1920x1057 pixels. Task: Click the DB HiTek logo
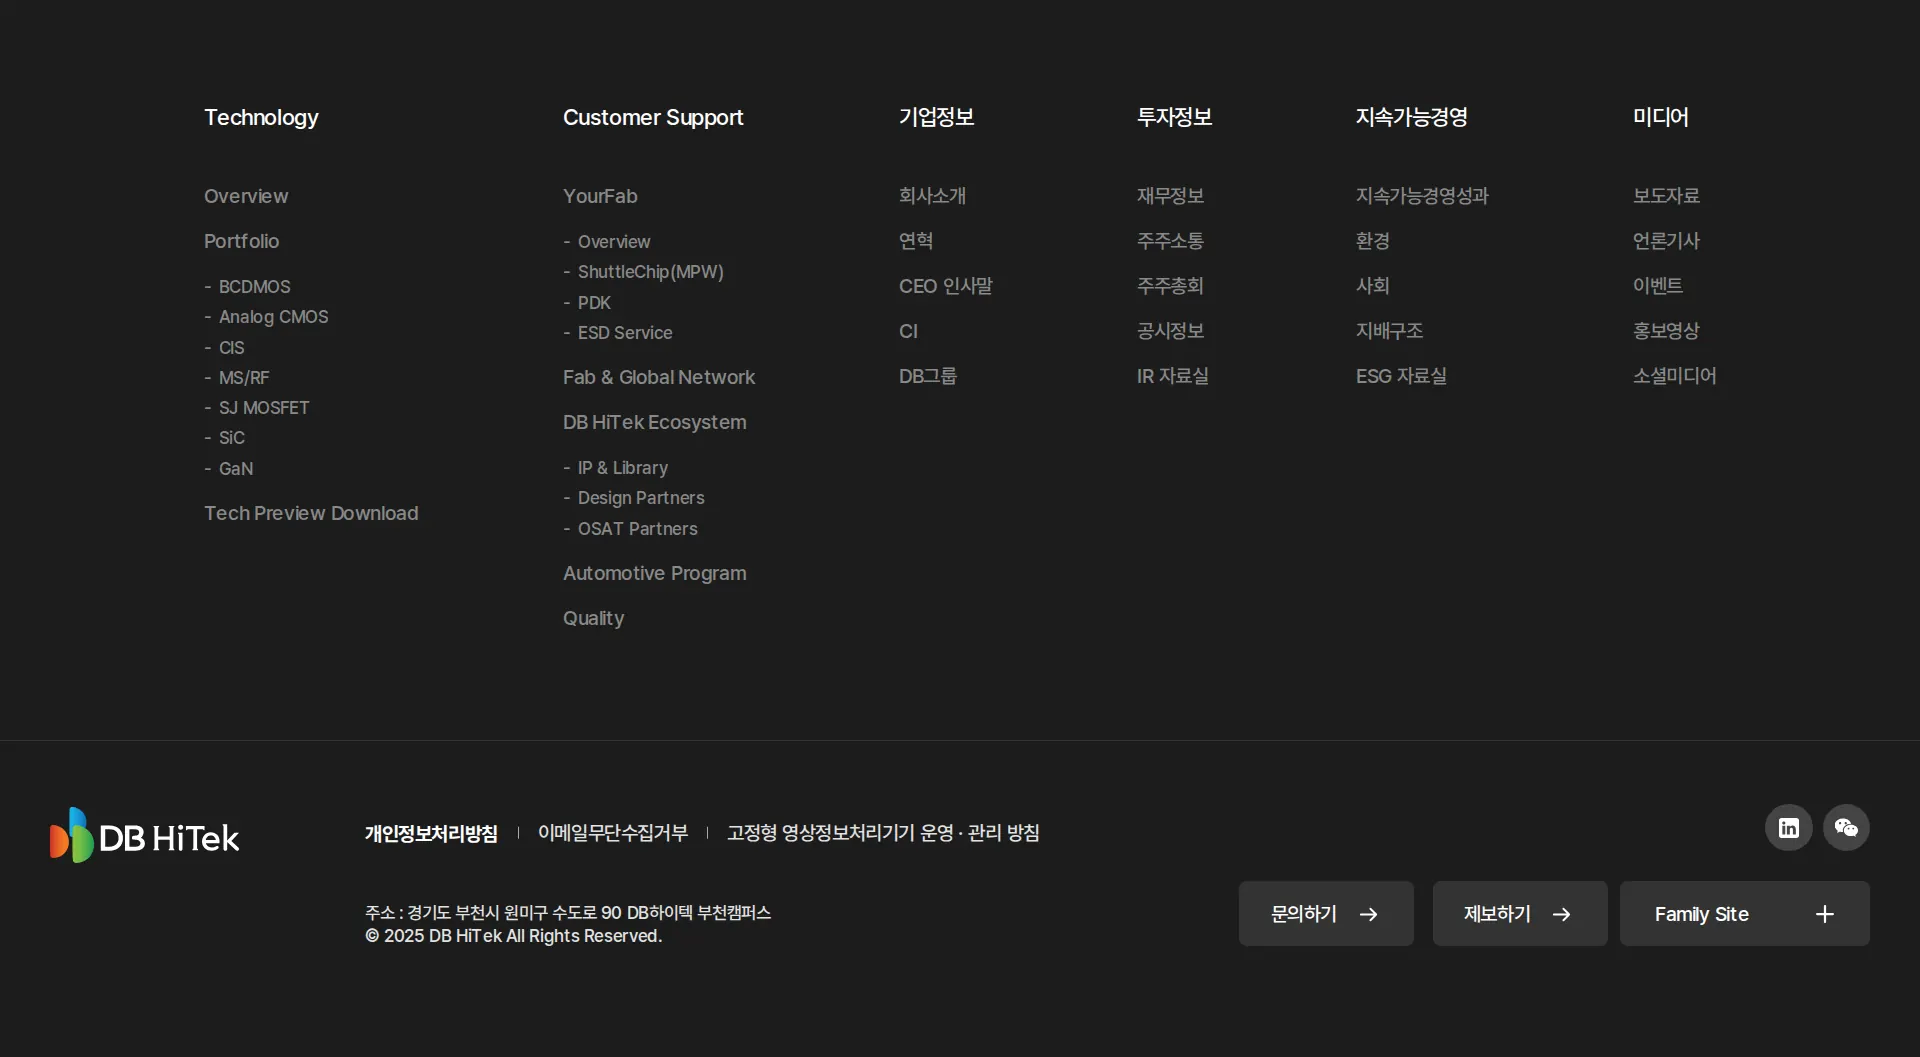click(145, 835)
